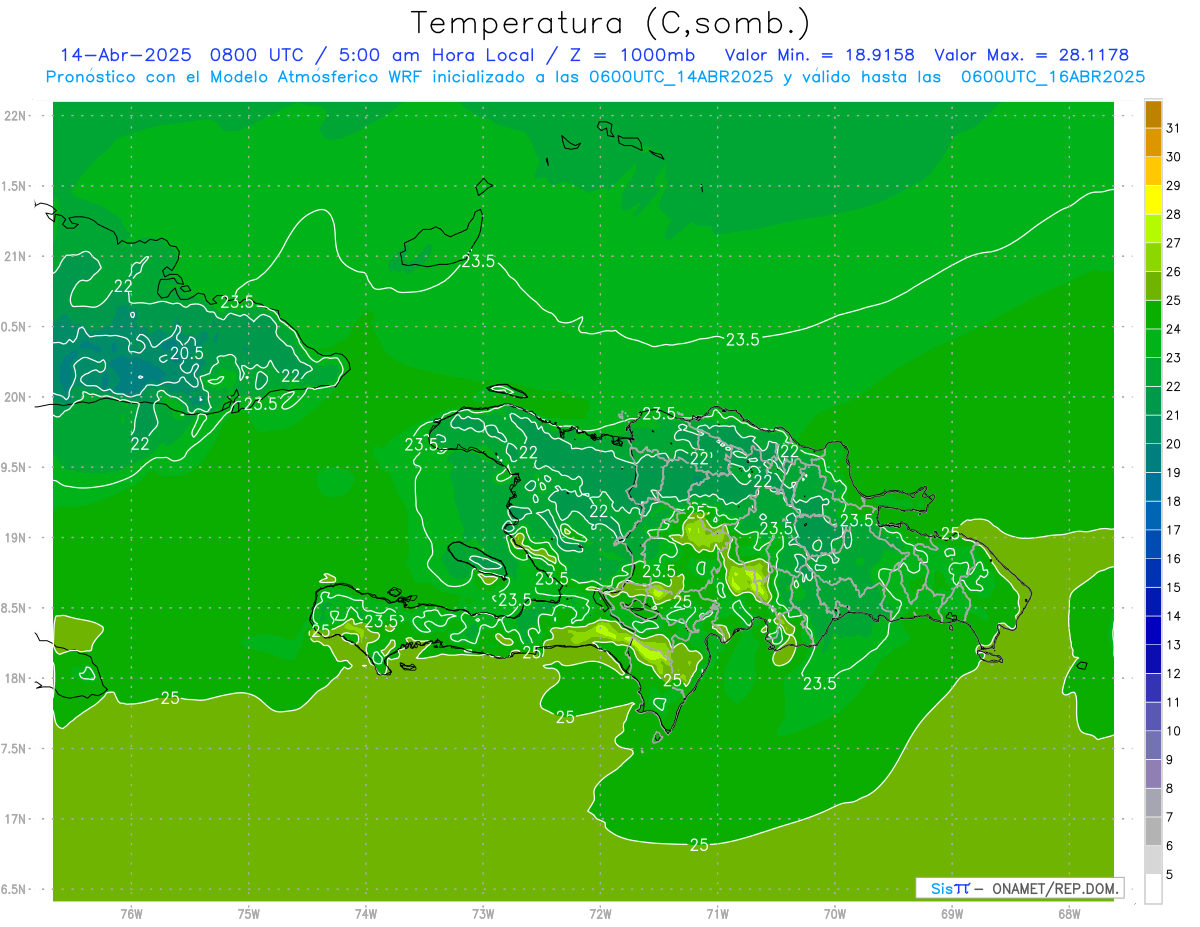Click the purple legend swatch between 8 and 9
Viewport: 1200px width, 927px height.
pos(1153,774)
